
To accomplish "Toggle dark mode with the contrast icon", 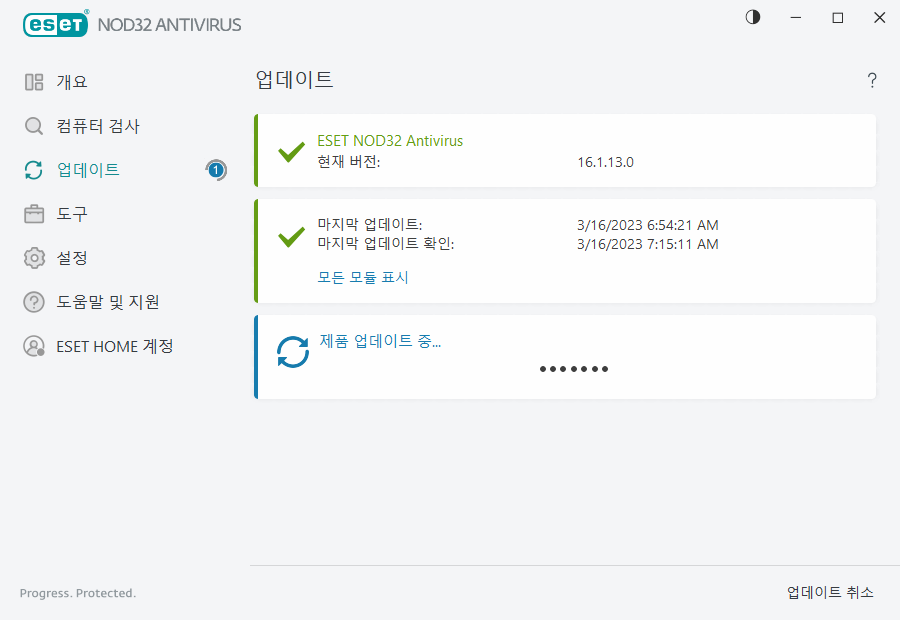I will (x=751, y=17).
